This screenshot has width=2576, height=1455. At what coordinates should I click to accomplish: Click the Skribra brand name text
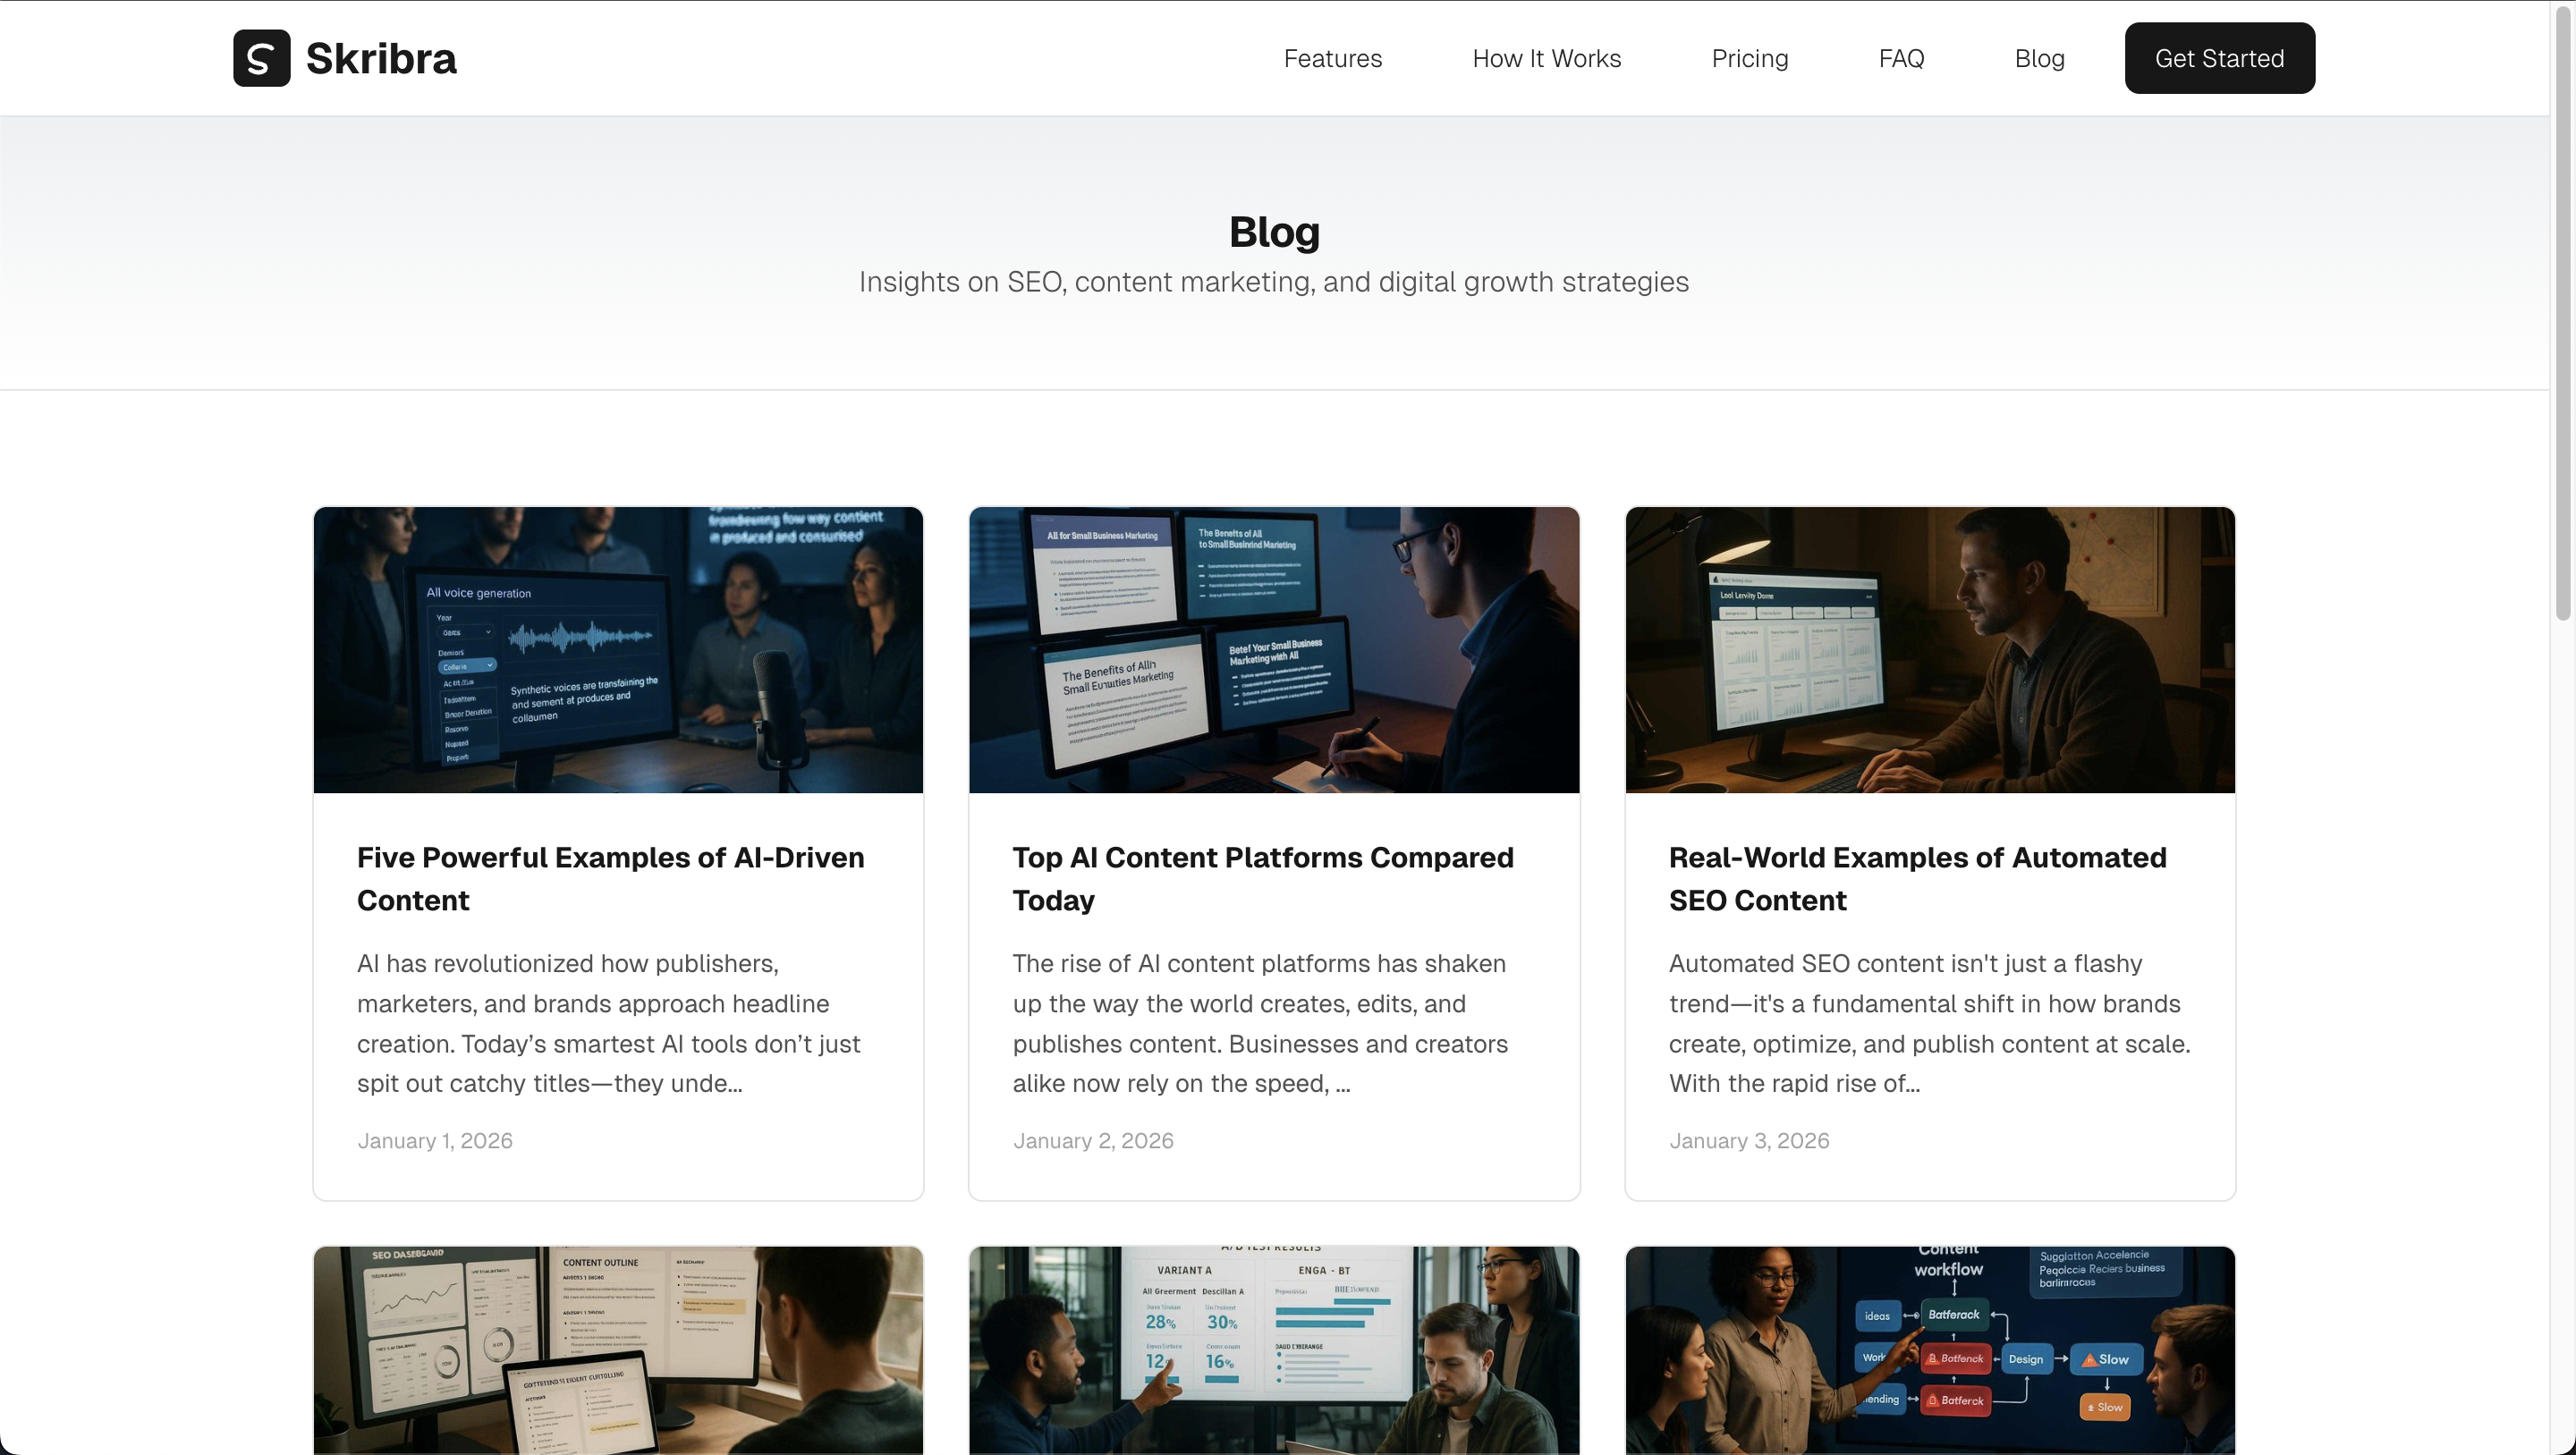tap(381, 58)
